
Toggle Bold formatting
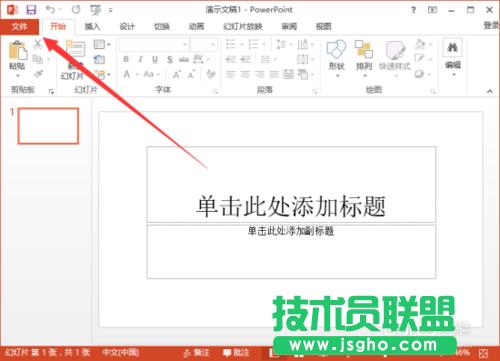pos(126,59)
